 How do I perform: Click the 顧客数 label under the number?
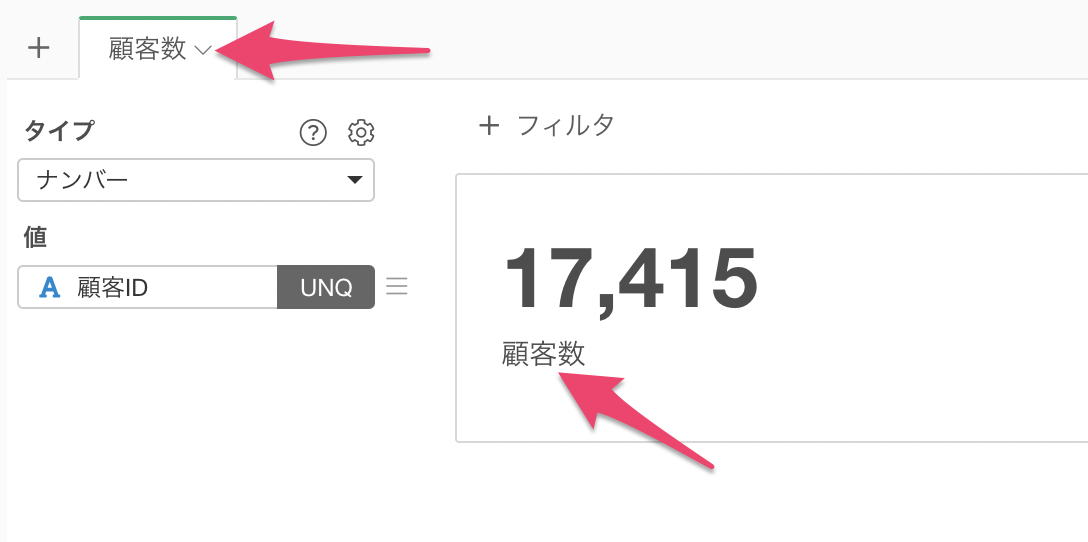point(544,355)
